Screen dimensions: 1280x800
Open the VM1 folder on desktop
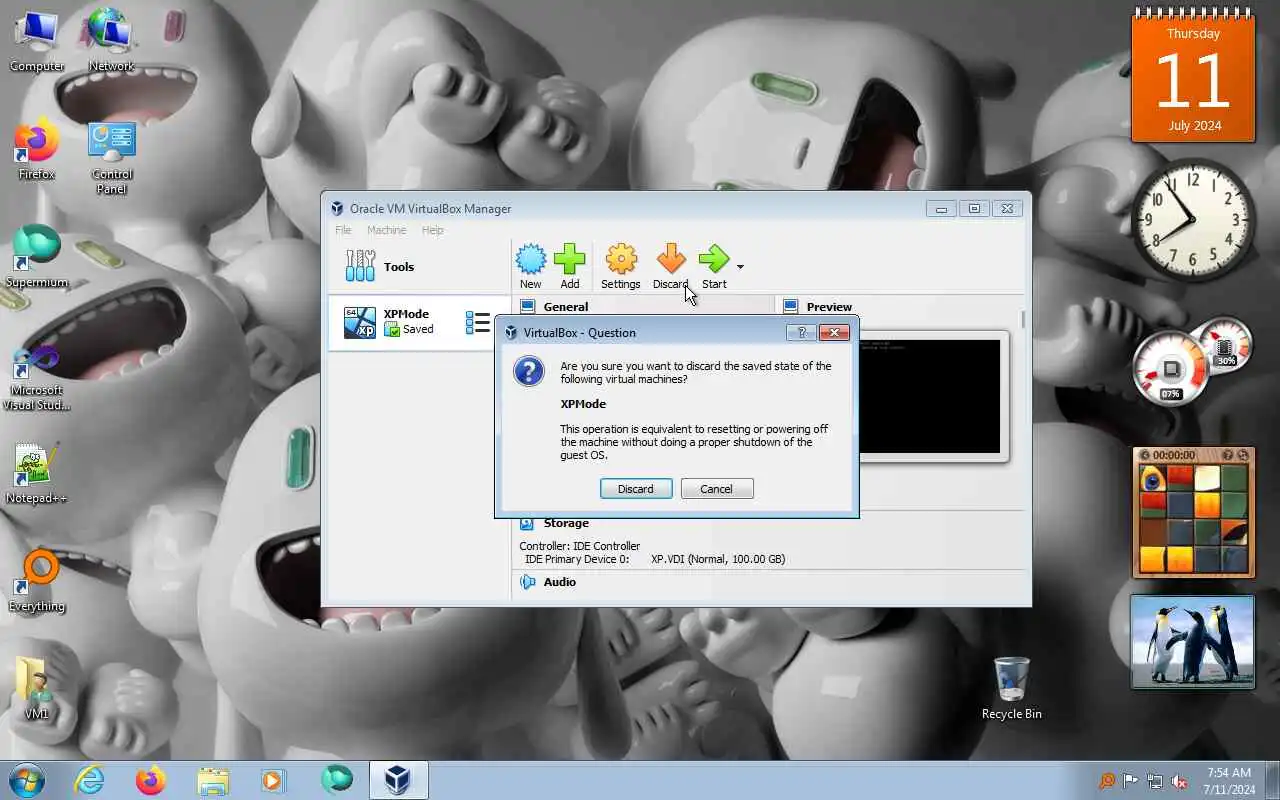click(x=37, y=688)
